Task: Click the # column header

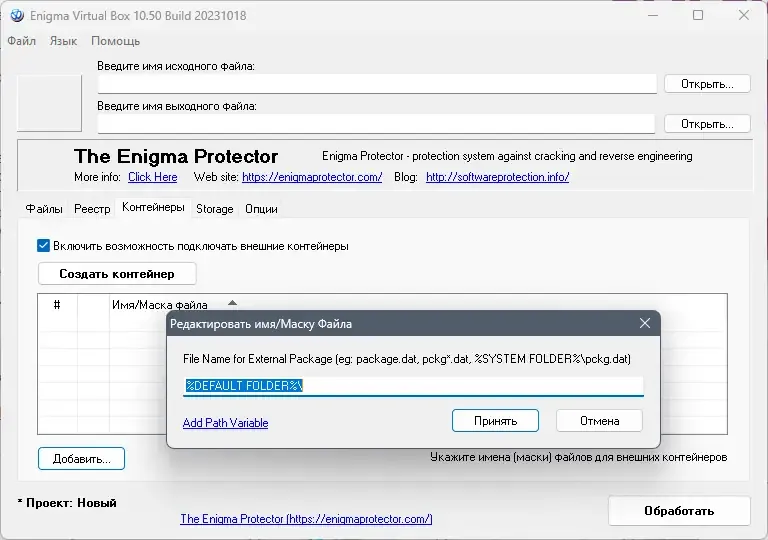Action: [57, 305]
